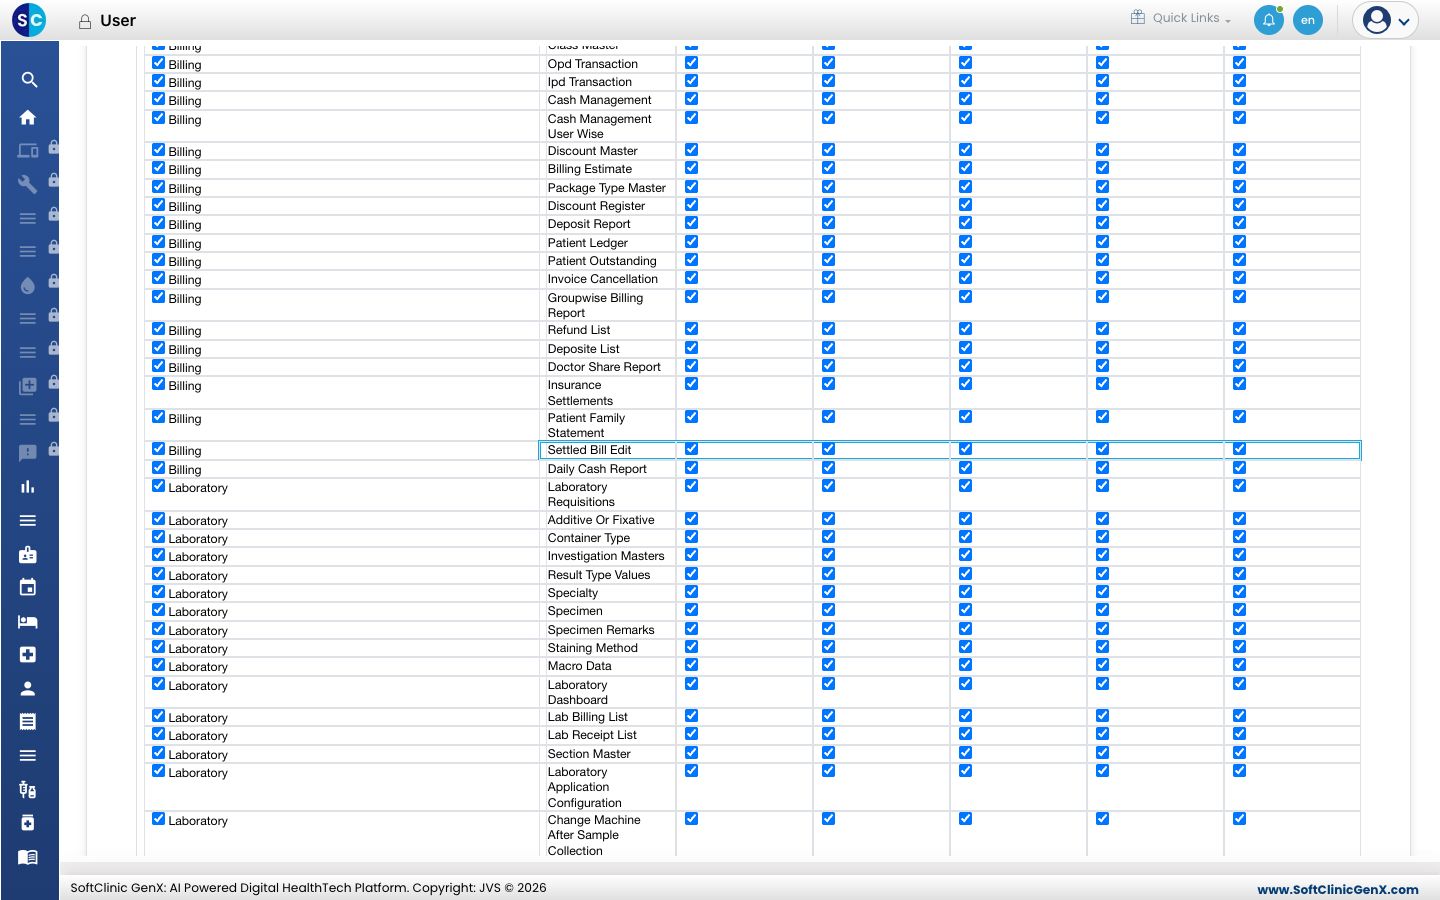
Task: Click the 'Doctor Share Report' cell
Action: [607, 367]
